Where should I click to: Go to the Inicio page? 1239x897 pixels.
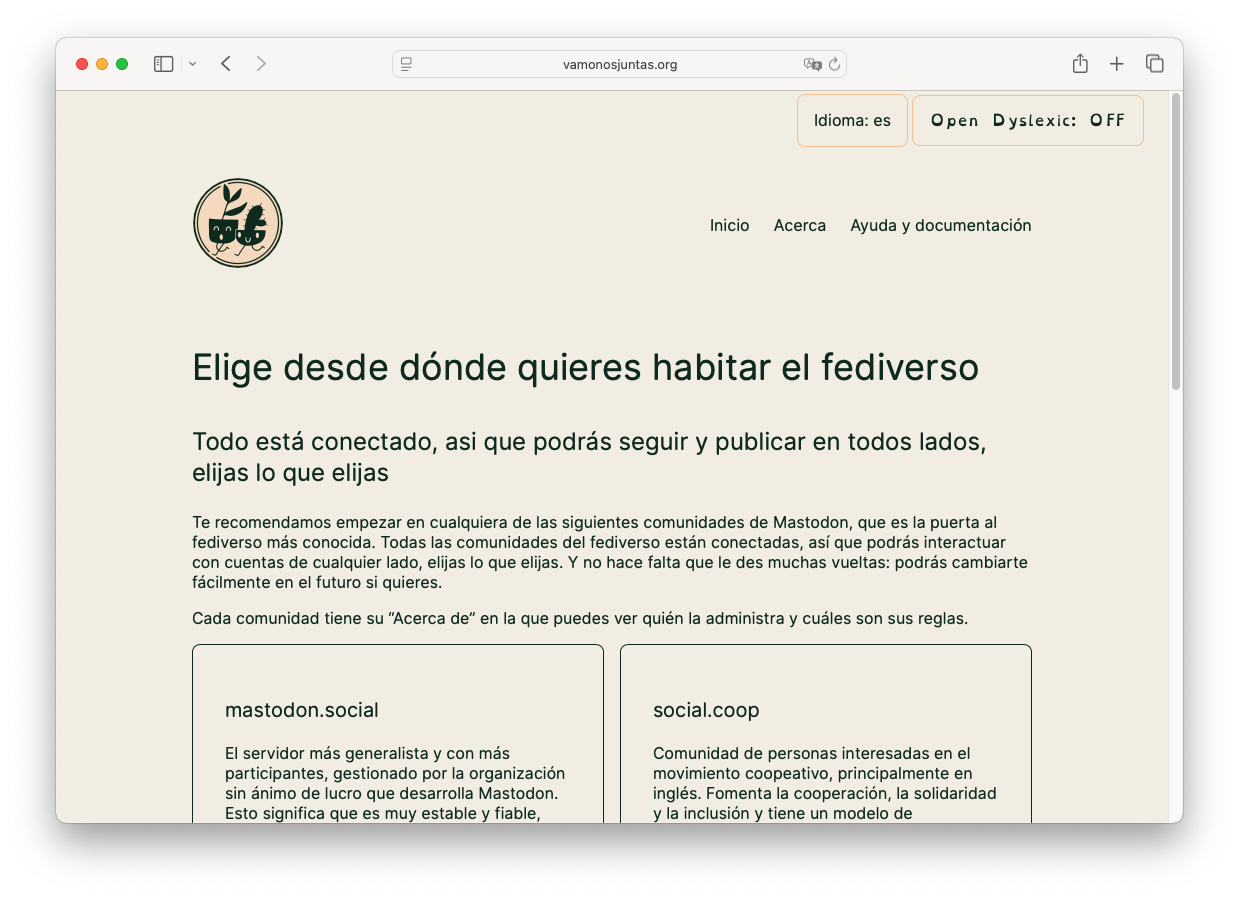pyautogui.click(x=729, y=225)
